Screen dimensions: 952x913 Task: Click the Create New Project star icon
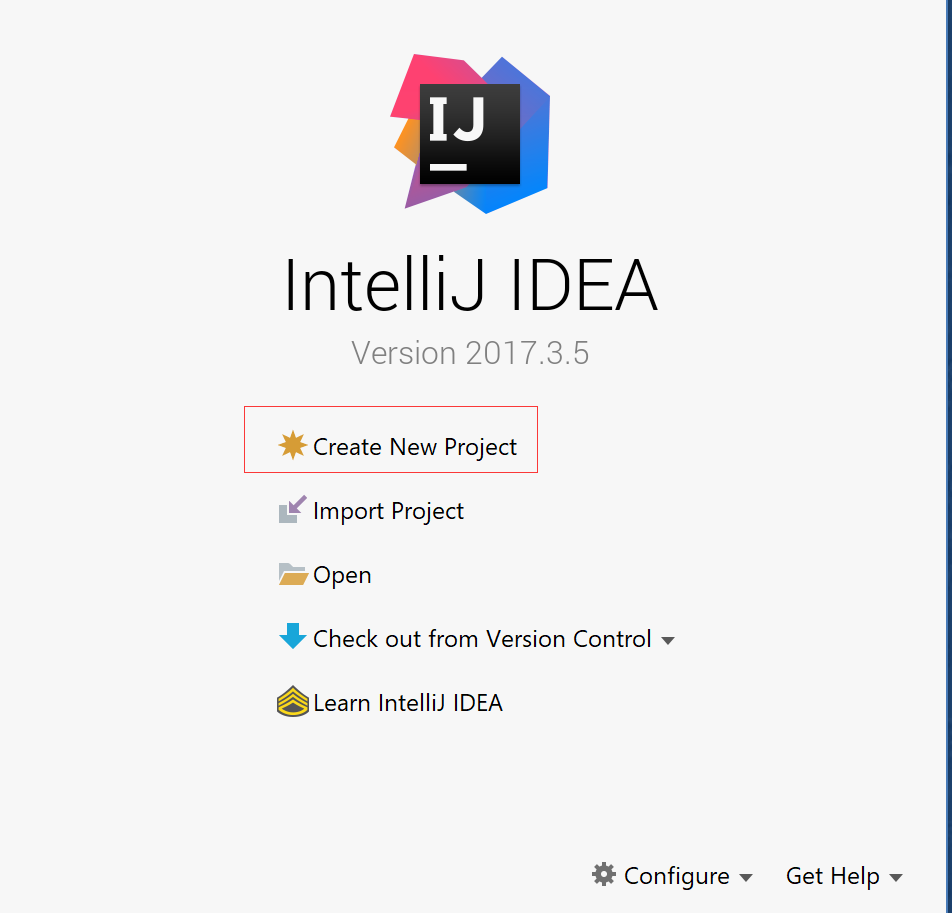pos(293,445)
